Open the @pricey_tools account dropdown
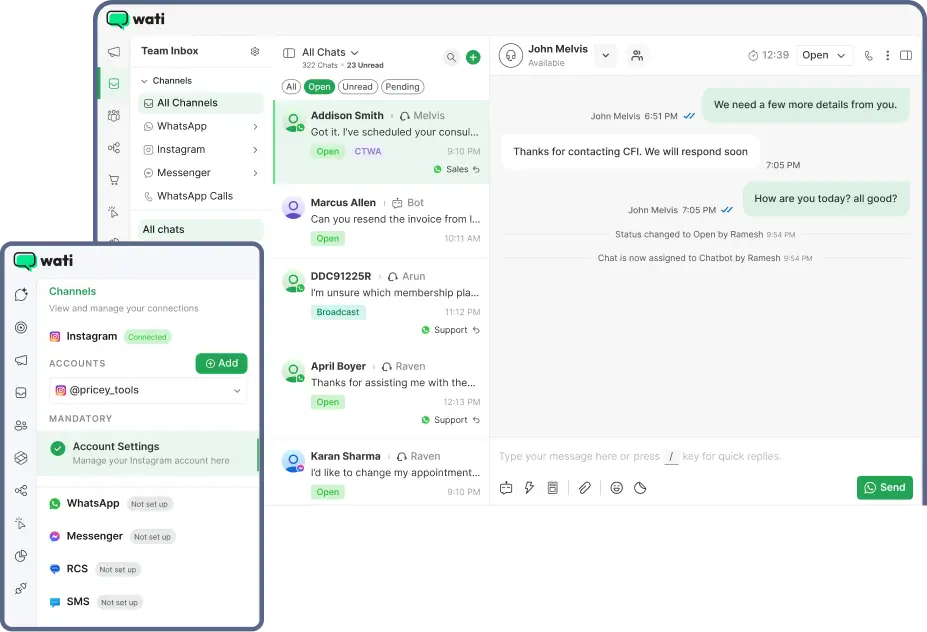 point(148,391)
